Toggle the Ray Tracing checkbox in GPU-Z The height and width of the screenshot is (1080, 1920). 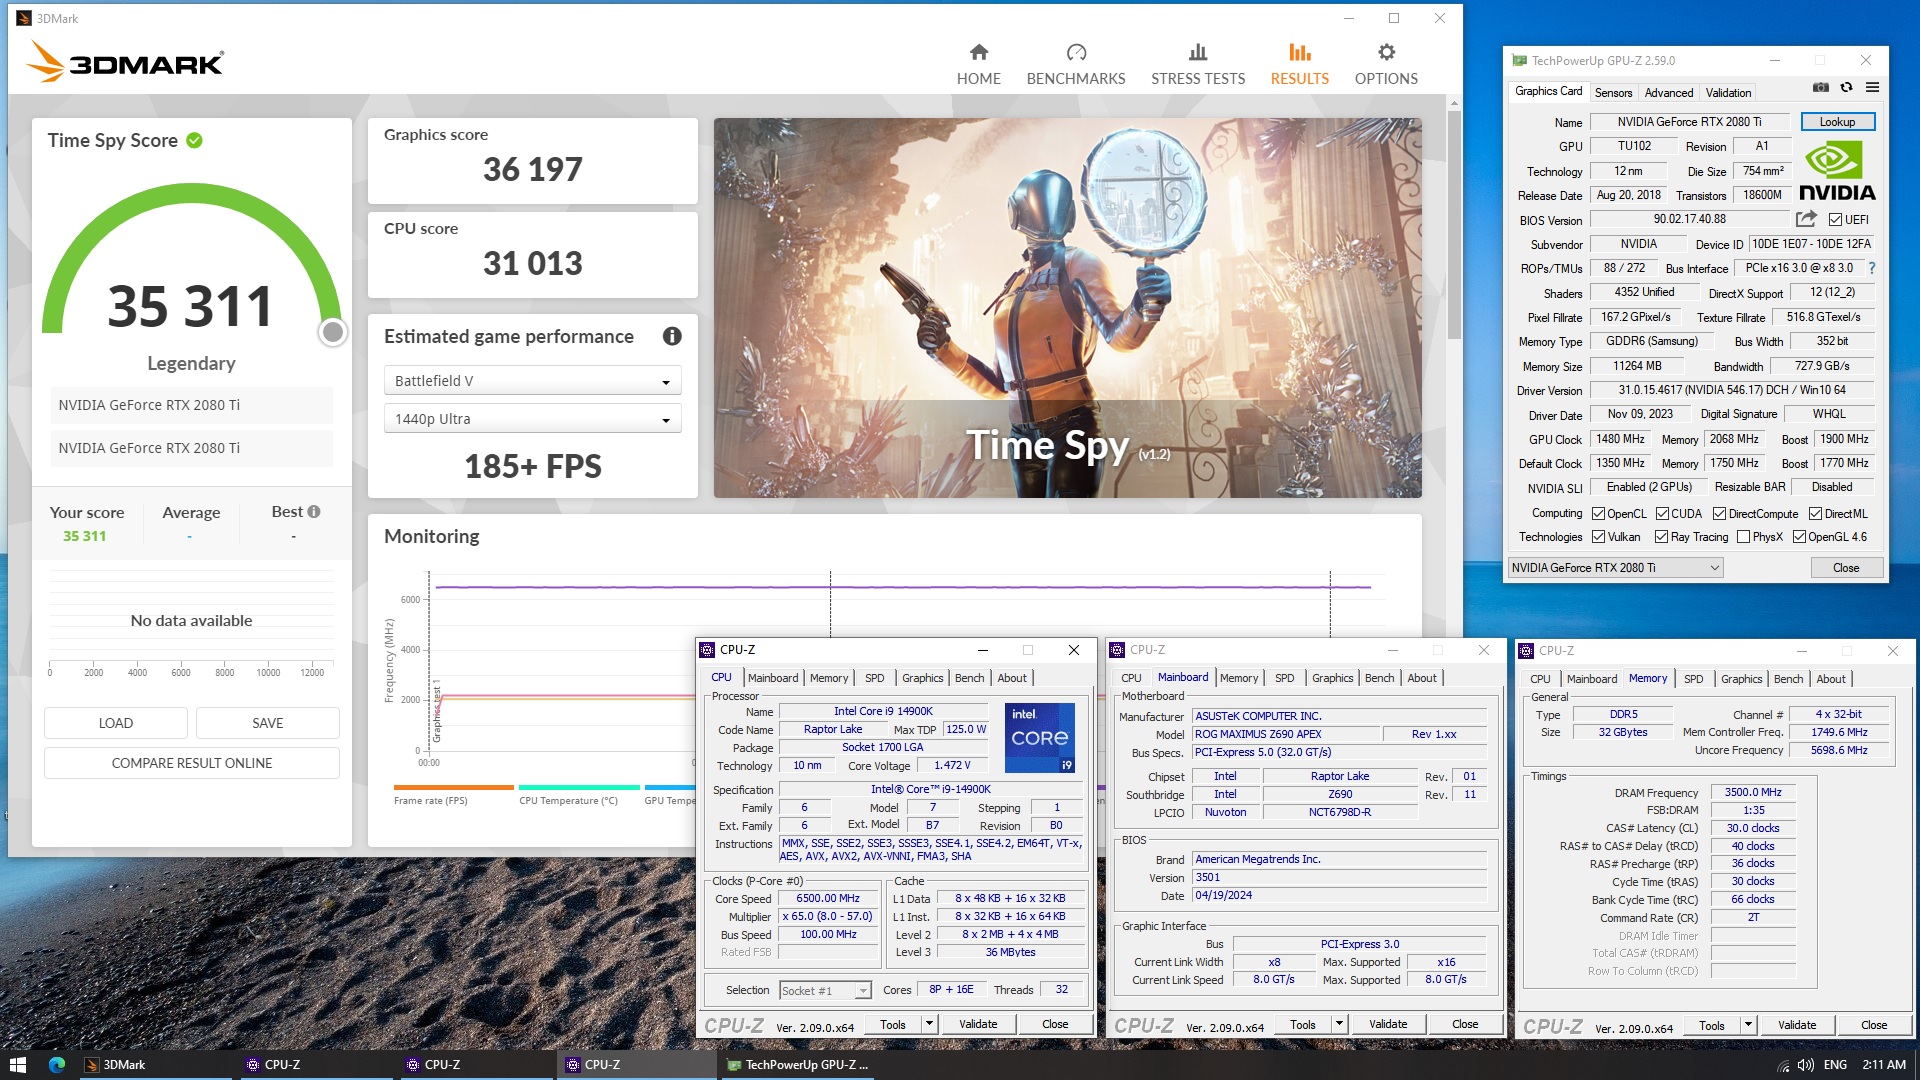1661,537
